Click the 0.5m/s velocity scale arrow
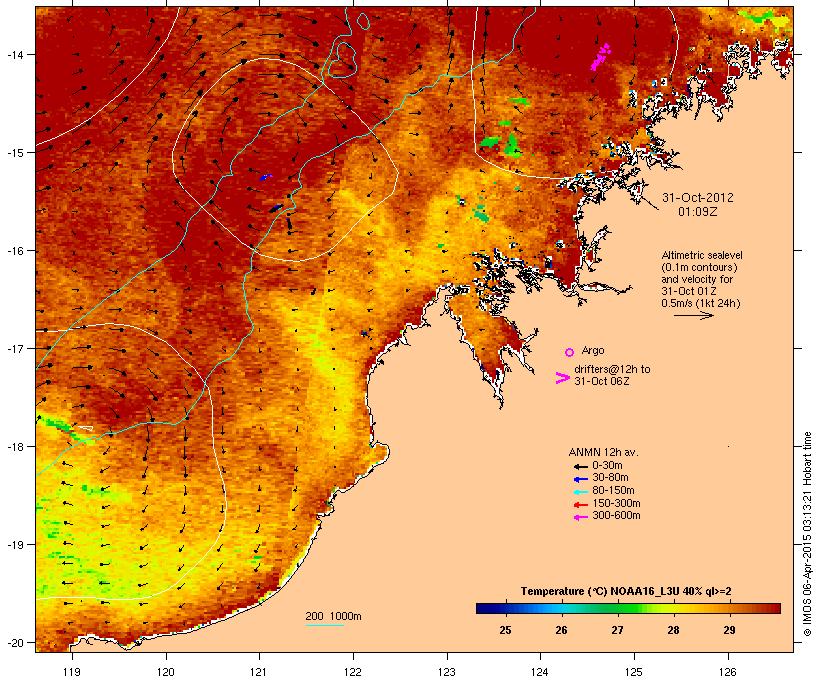820x680 pixels. click(x=693, y=315)
